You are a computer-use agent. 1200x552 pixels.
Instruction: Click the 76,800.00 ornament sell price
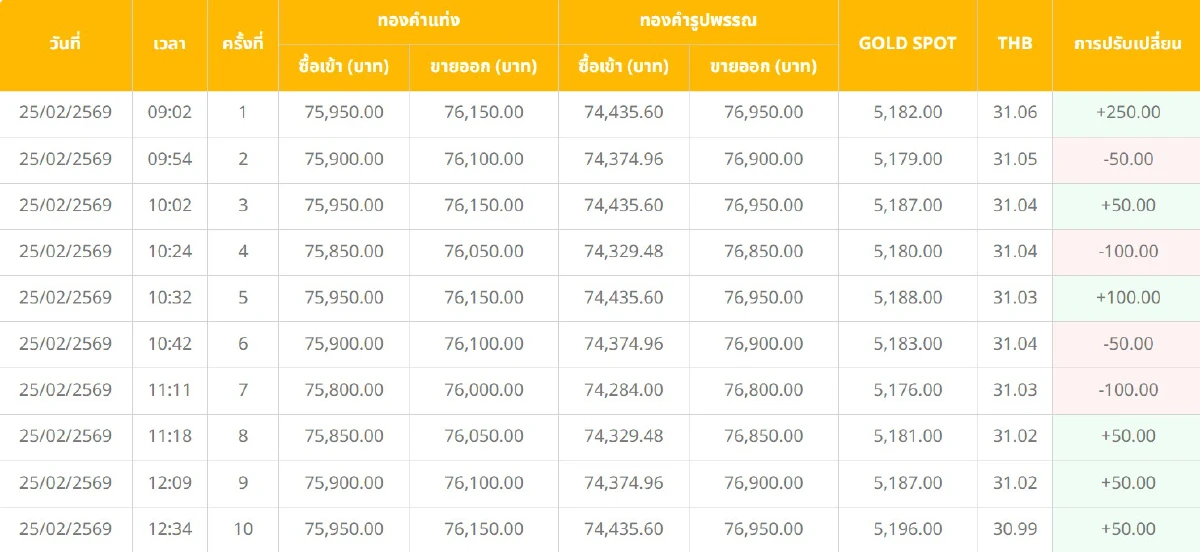763,390
